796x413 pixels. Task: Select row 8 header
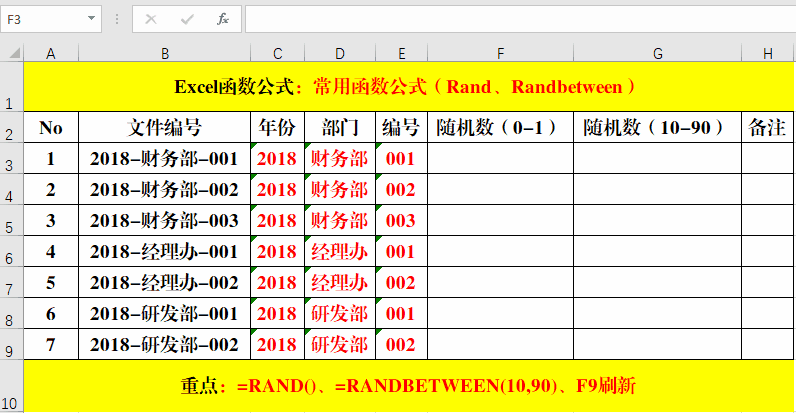(x=12, y=313)
